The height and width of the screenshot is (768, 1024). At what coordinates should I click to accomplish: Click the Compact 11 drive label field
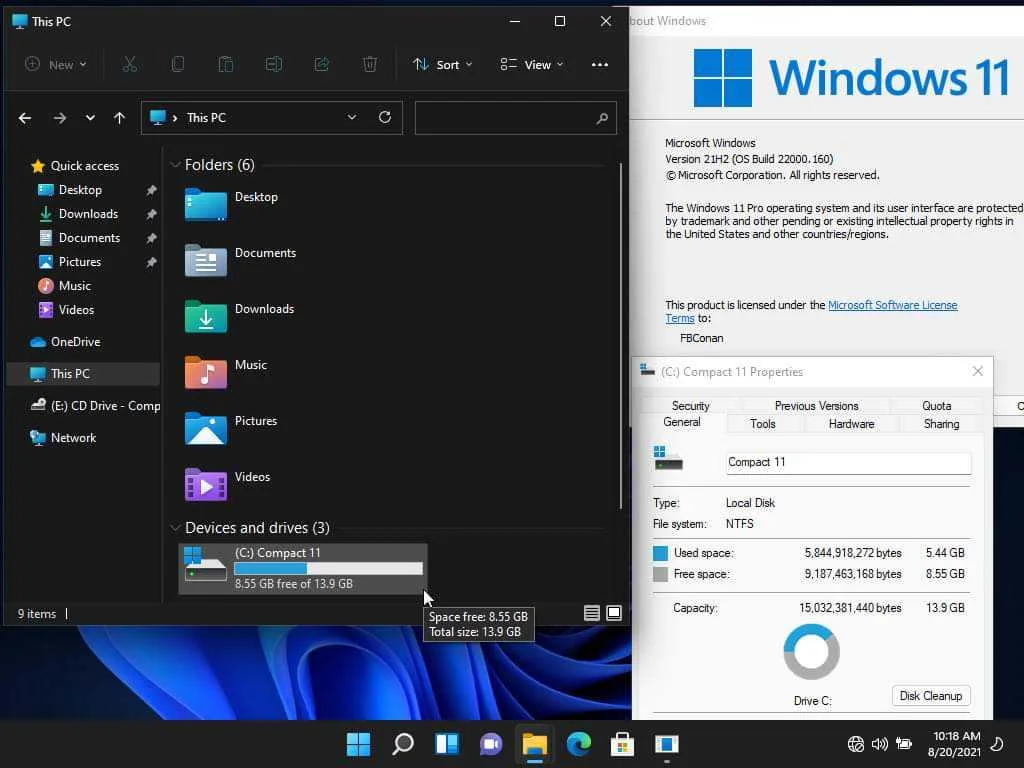(848, 462)
